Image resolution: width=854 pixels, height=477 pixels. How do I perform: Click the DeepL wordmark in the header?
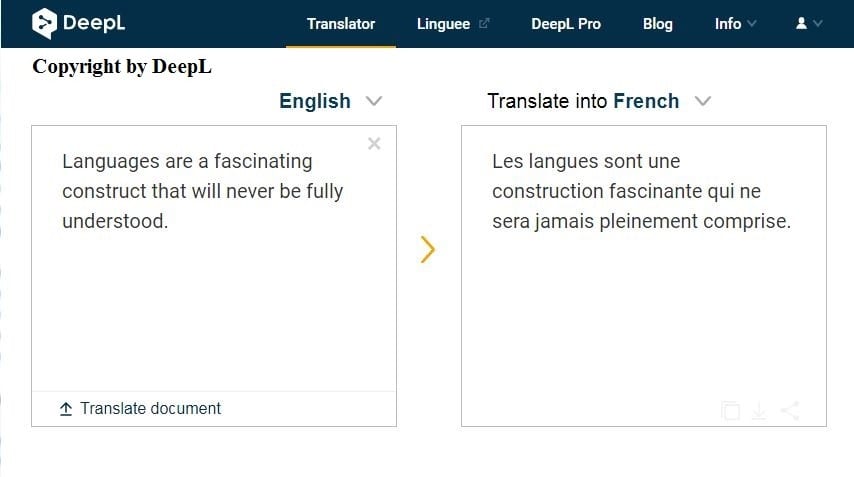(93, 23)
